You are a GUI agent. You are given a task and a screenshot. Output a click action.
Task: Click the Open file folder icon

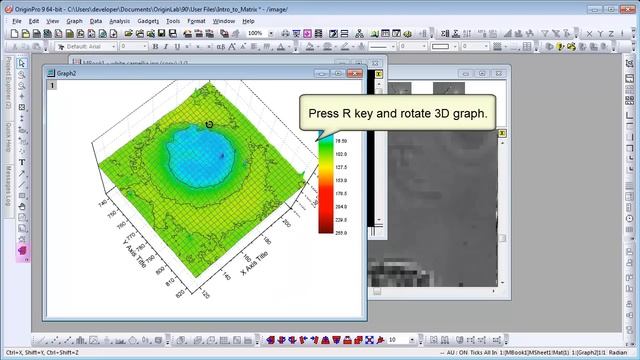point(129,33)
